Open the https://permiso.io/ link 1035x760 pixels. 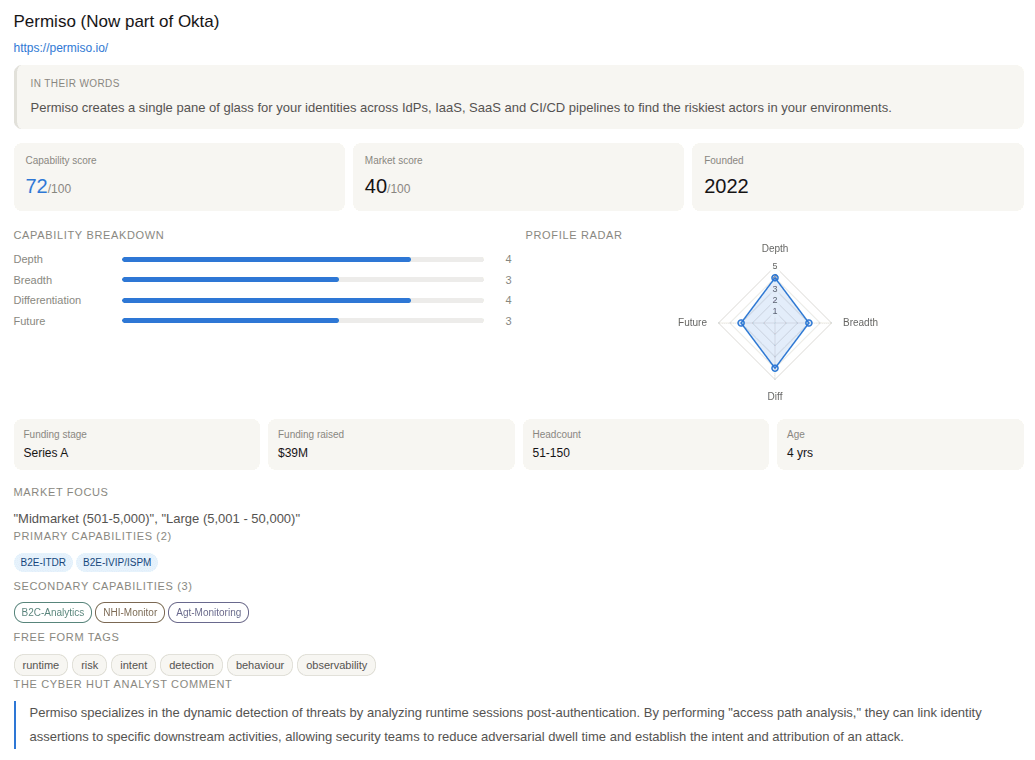click(x=61, y=48)
